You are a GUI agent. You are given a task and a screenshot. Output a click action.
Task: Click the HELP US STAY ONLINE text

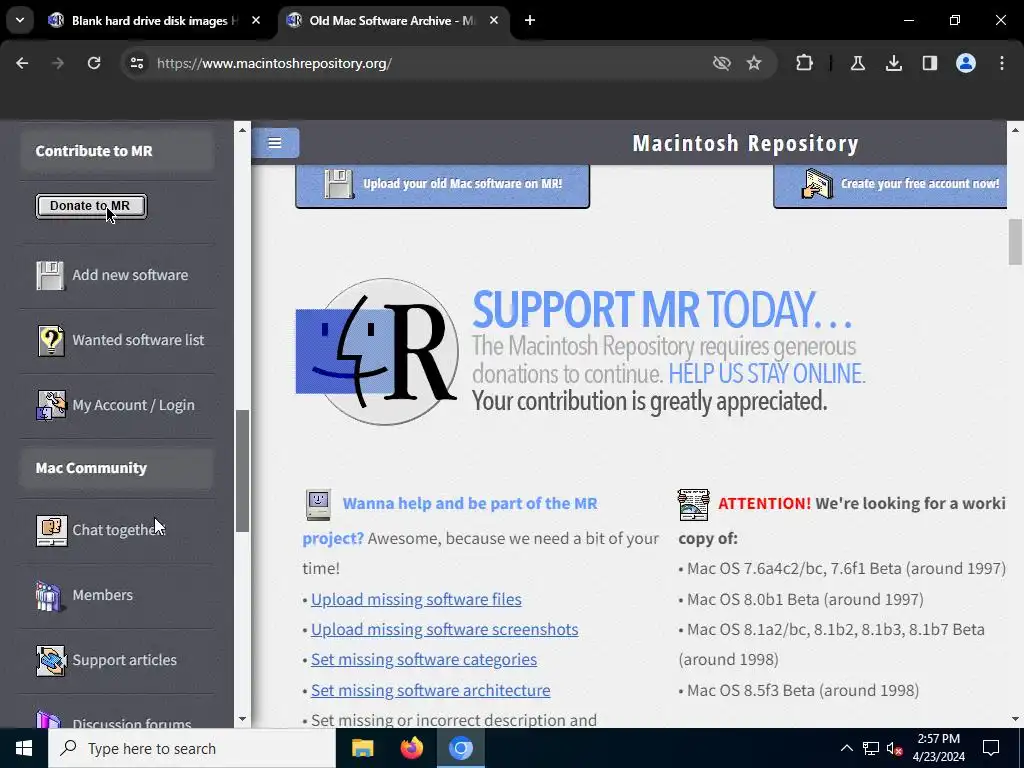click(x=766, y=374)
